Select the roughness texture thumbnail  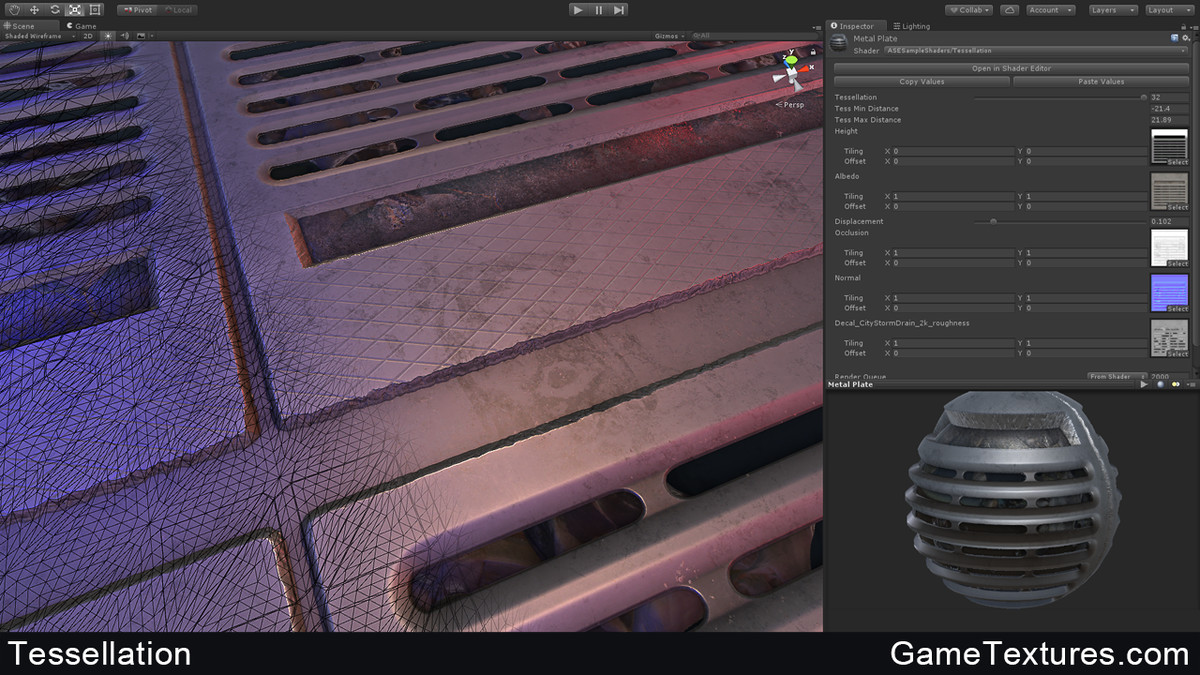tap(1169, 338)
